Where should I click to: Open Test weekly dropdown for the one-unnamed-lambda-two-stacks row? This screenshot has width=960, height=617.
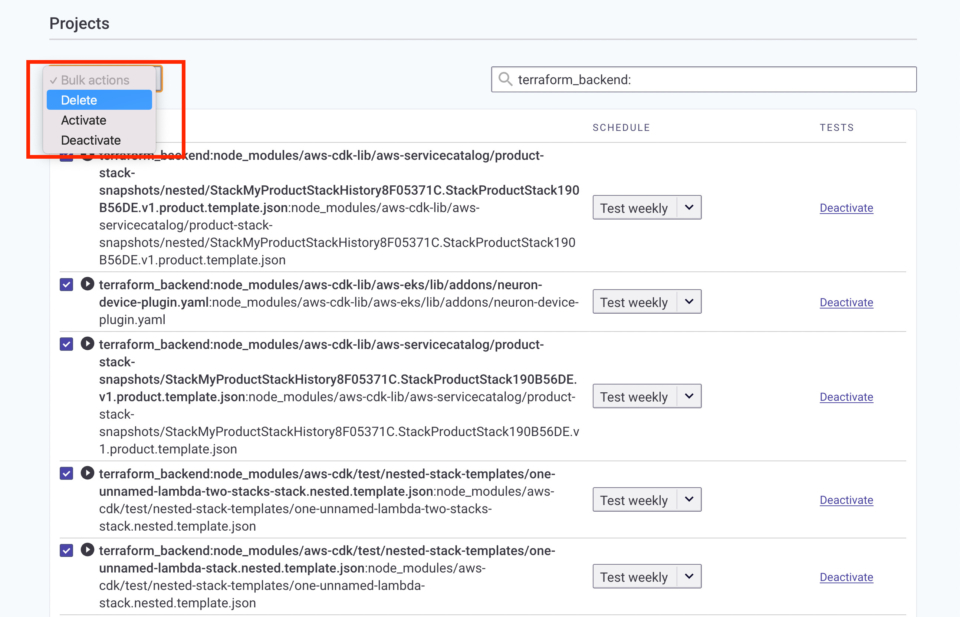tap(647, 500)
